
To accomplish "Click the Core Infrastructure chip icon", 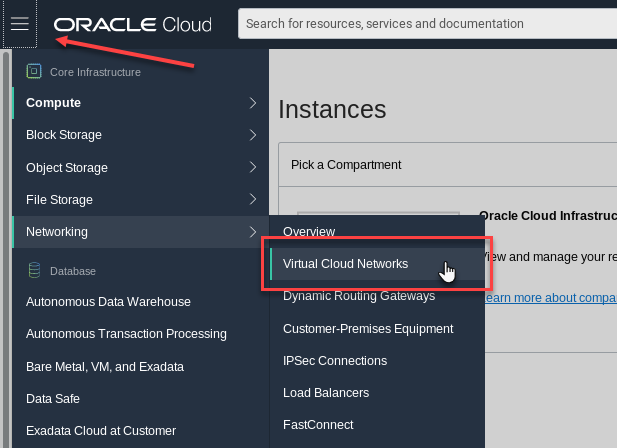I will tap(34, 72).
